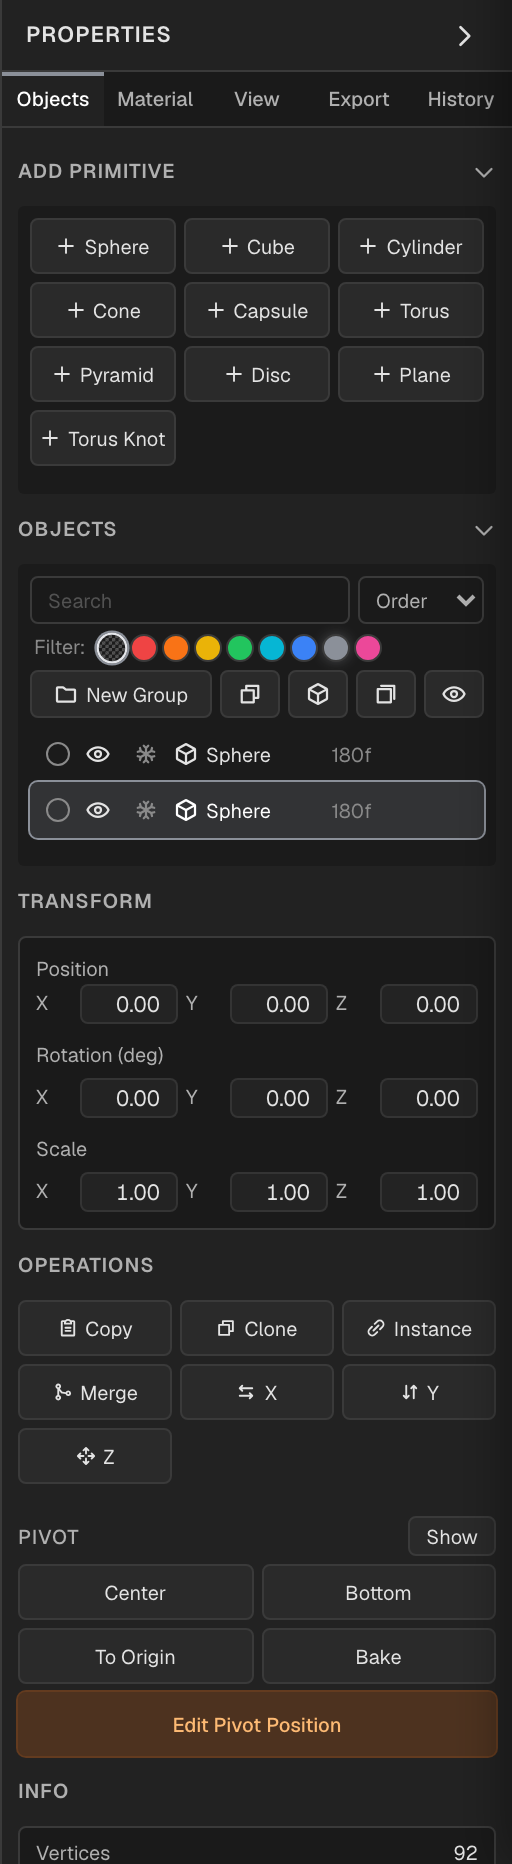Set pivot to Bottom
Image resolution: width=512 pixels, height=1864 pixels.
[379, 1592]
